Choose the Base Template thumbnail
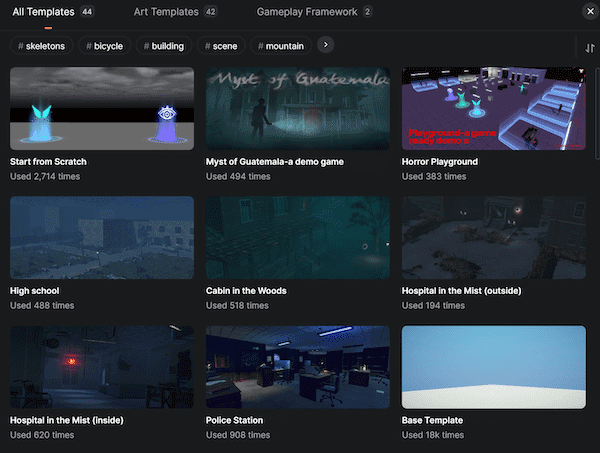 (x=493, y=367)
